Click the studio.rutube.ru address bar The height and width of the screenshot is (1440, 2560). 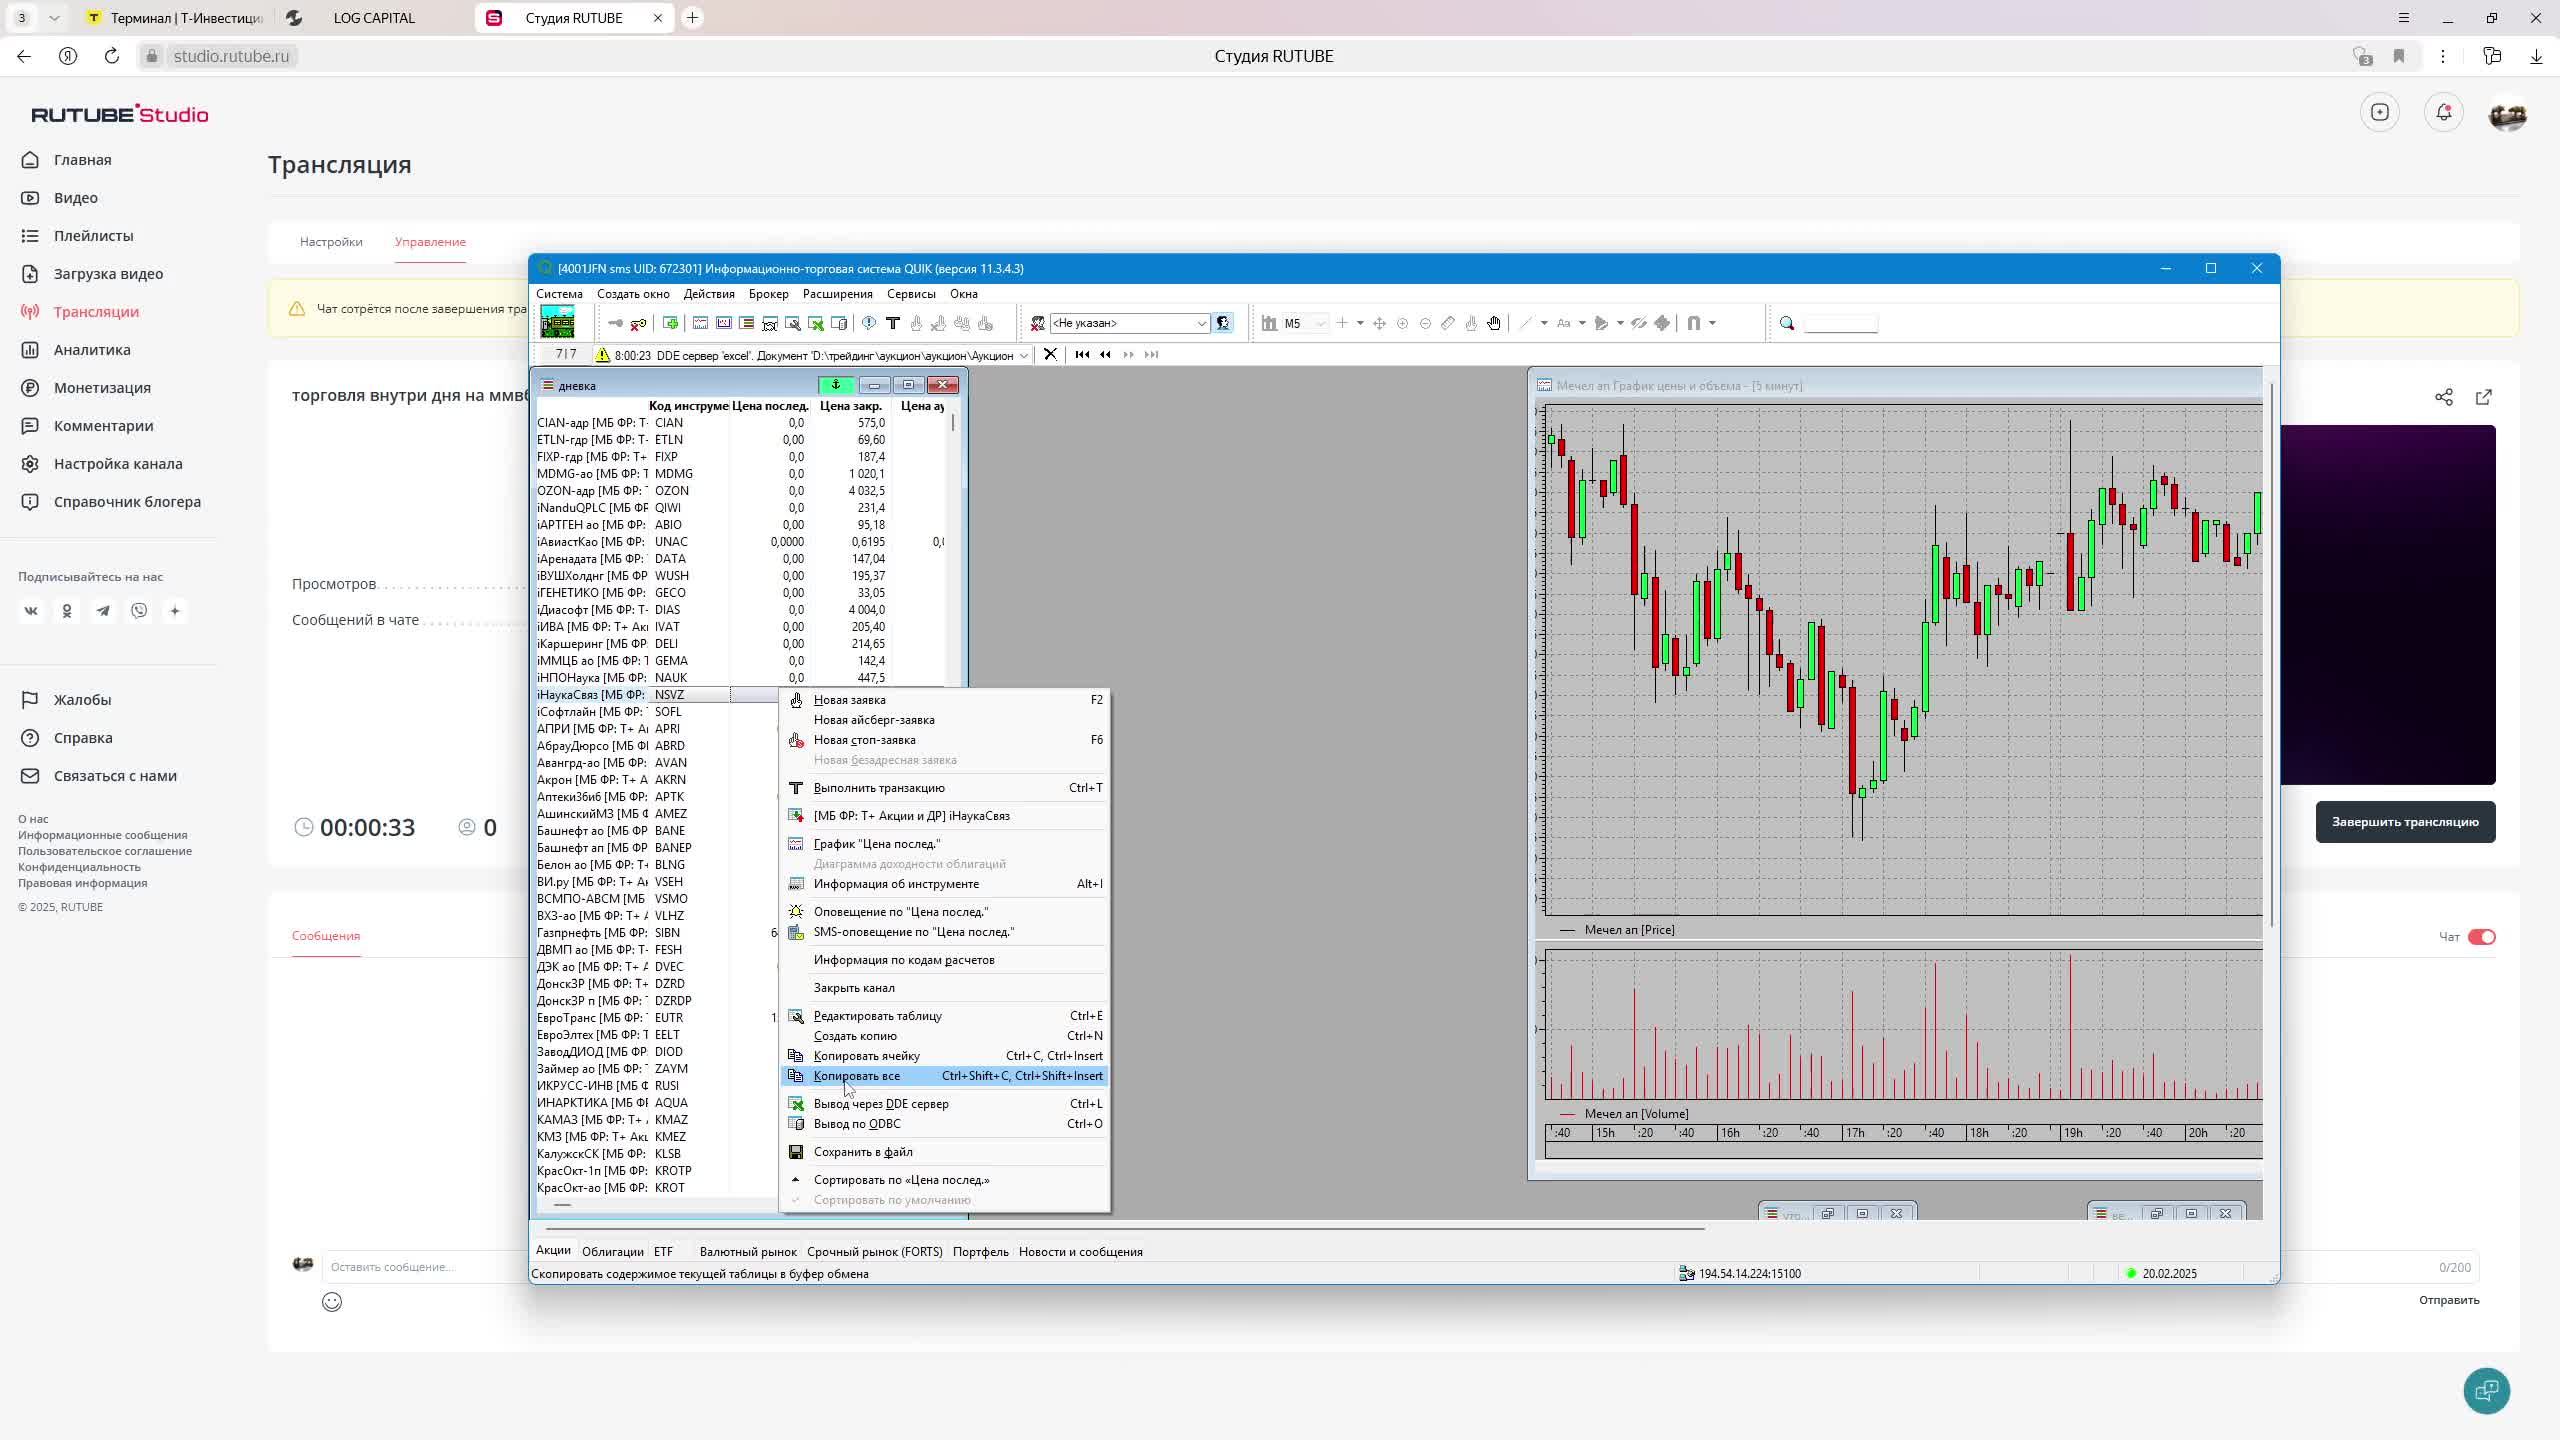pyautogui.click(x=231, y=56)
